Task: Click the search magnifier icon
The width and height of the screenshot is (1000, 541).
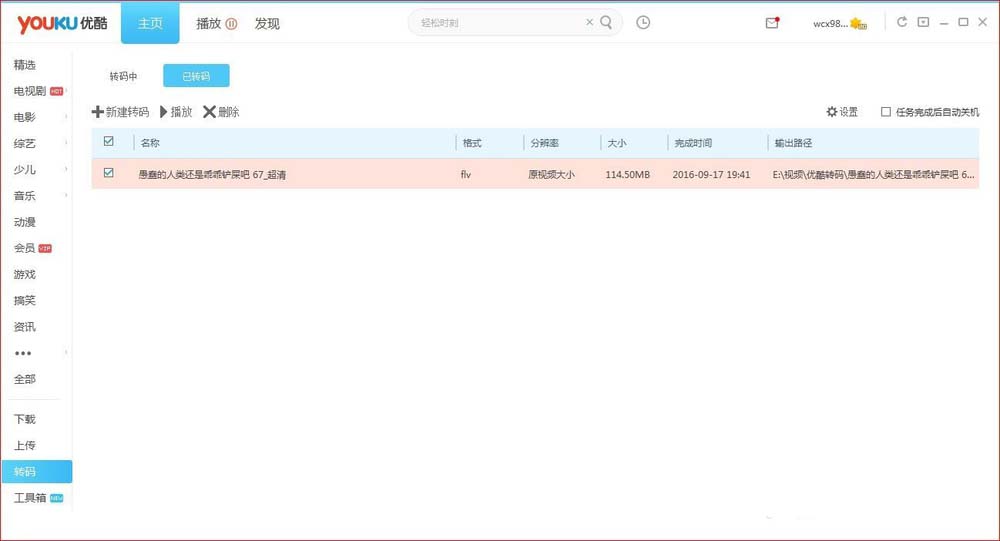Action: [x=606, y=22]
